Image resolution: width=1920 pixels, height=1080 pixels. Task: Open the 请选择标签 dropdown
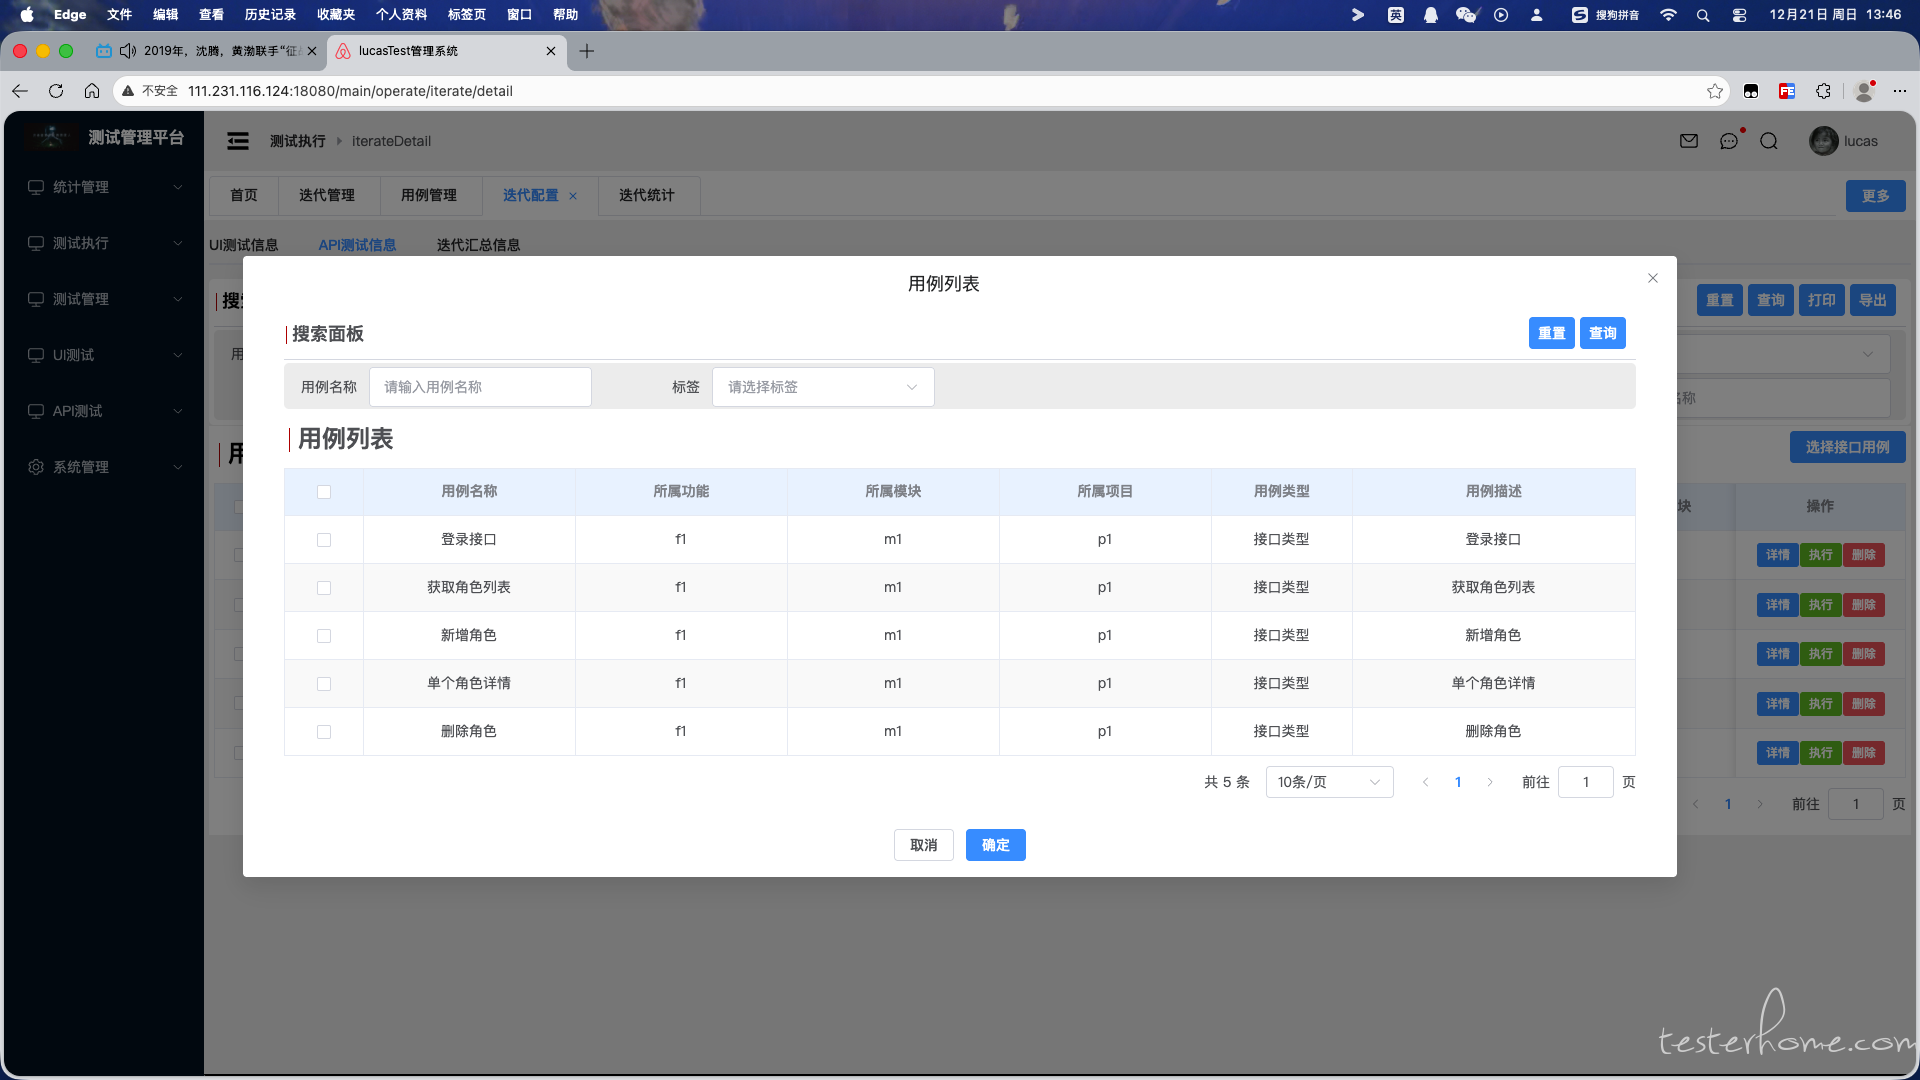[x=822, y=387]
